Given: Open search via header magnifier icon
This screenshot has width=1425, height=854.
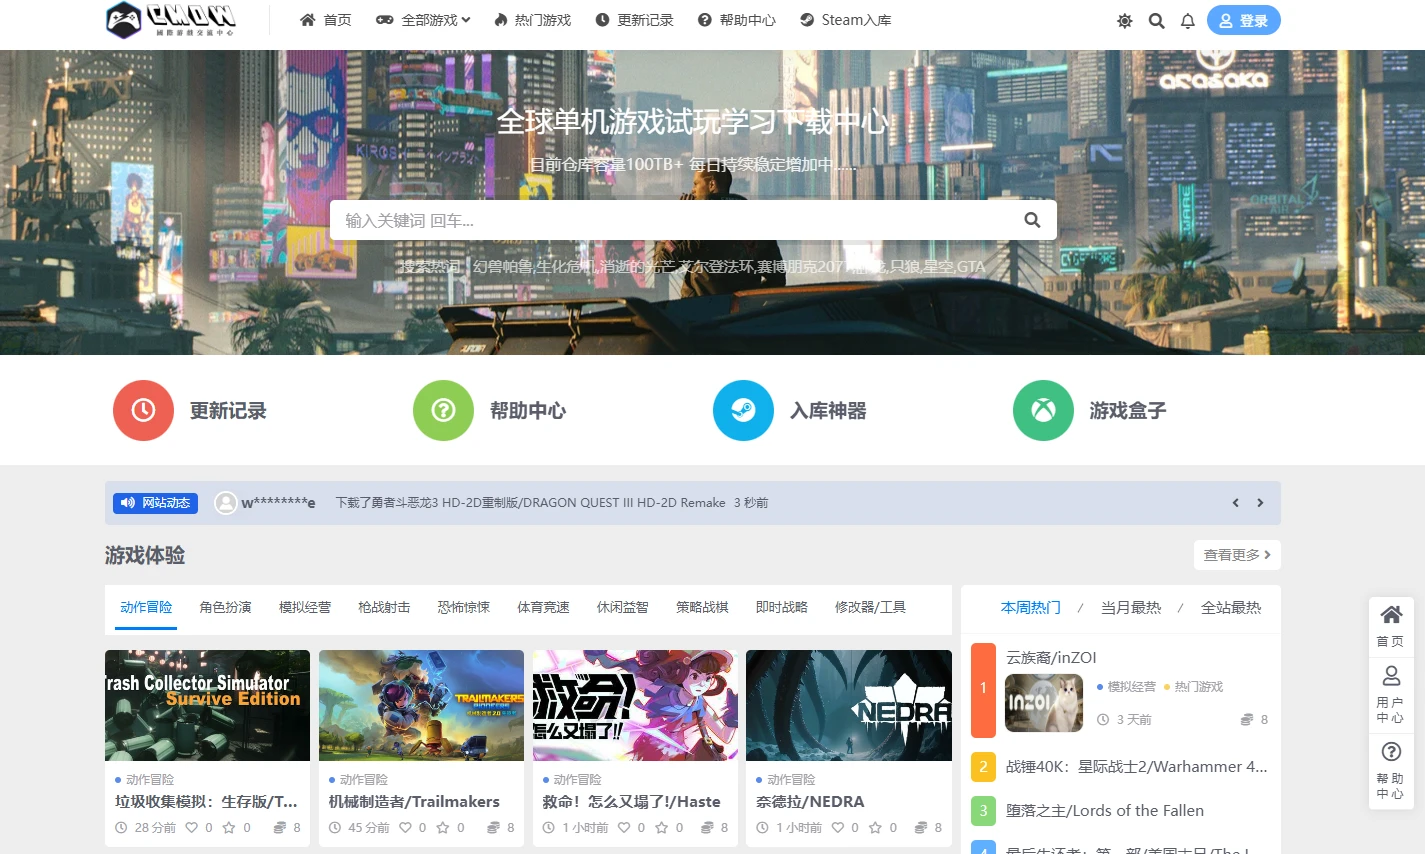Looking at the screenshot, I should click(1157, 21).
